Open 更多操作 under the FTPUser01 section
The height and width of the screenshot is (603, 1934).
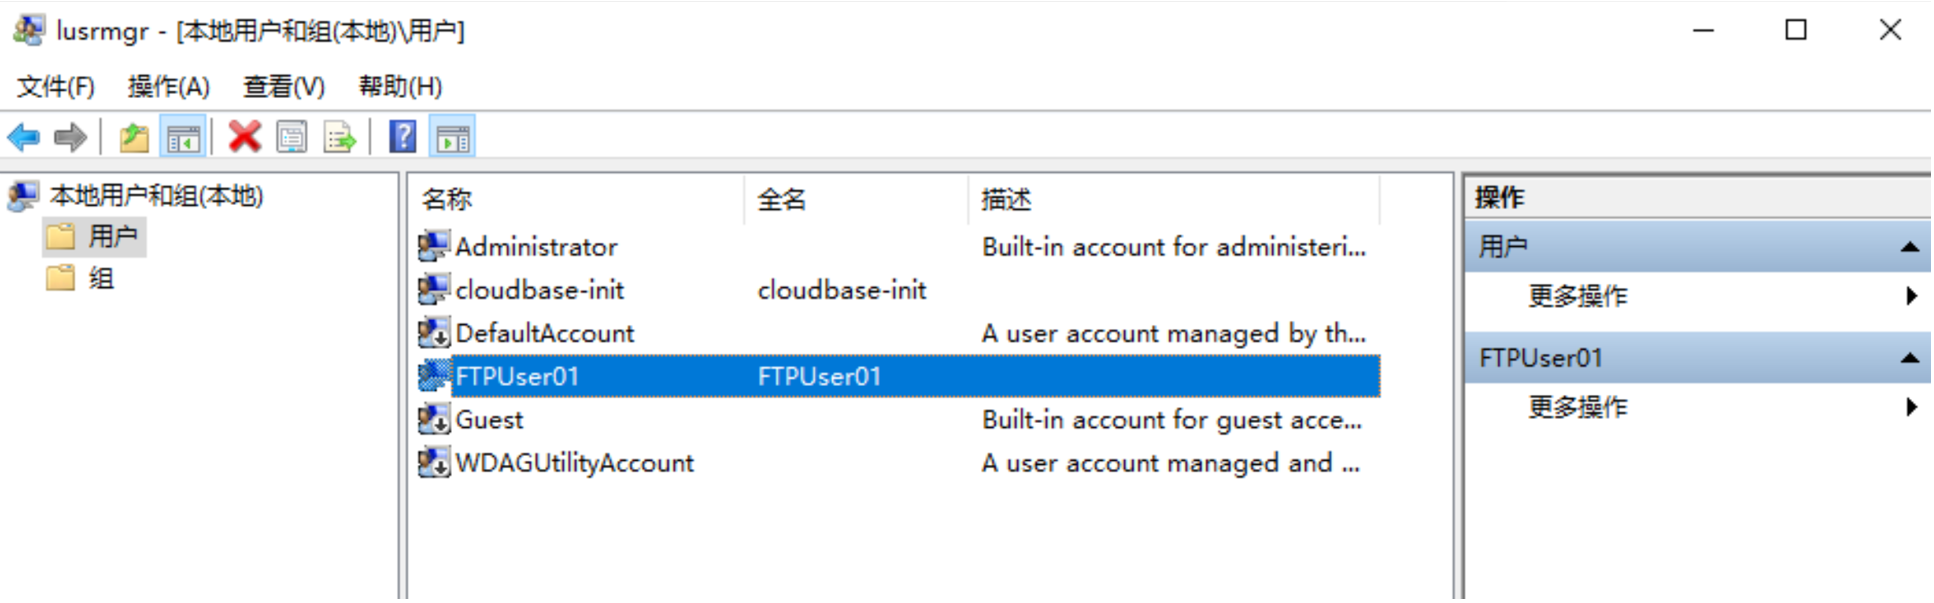pyautogui.click(x=1577, y=407)
